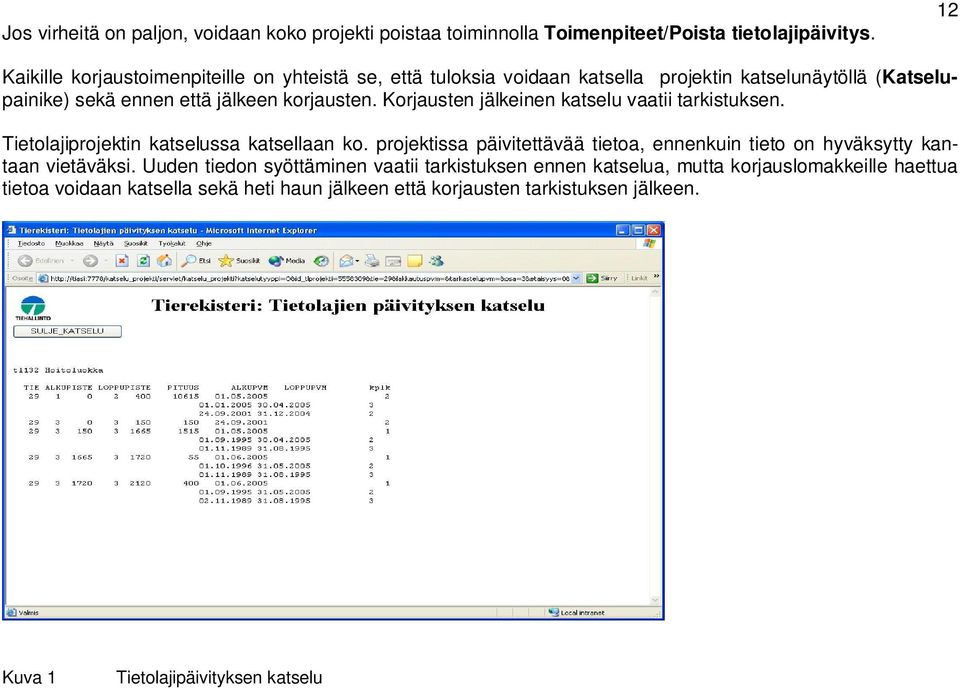
Task: Click the 'Kuva 1' figure label
Action: tap(29, 678)
